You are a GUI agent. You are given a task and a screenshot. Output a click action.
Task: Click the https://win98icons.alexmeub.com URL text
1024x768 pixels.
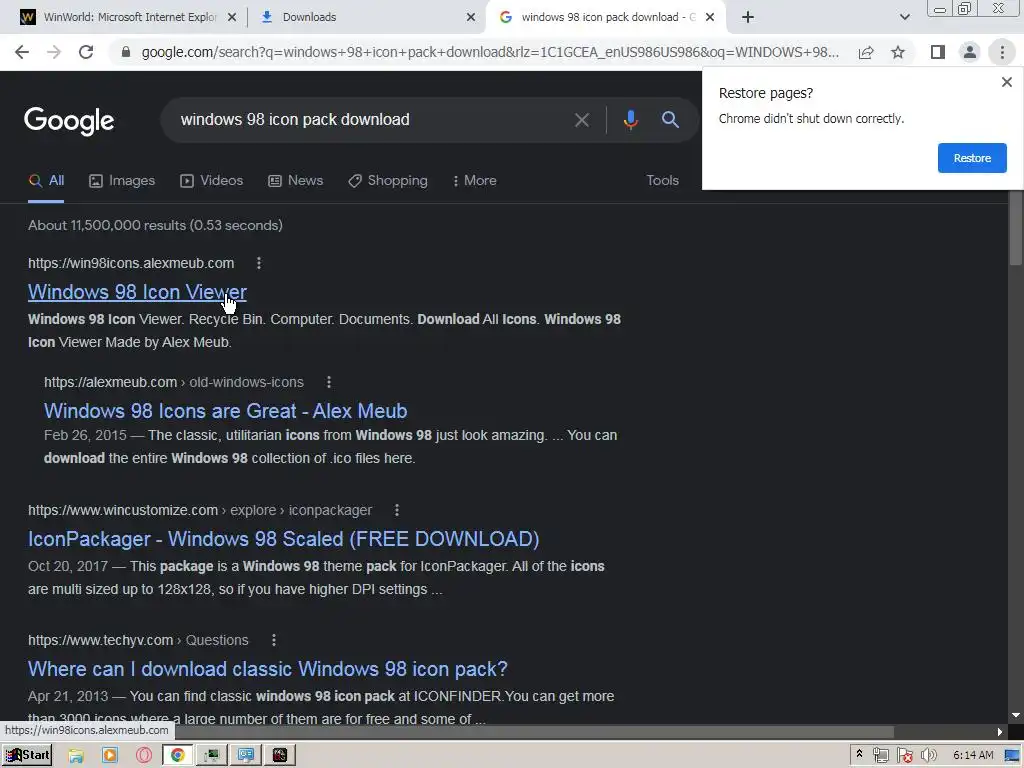131,263
